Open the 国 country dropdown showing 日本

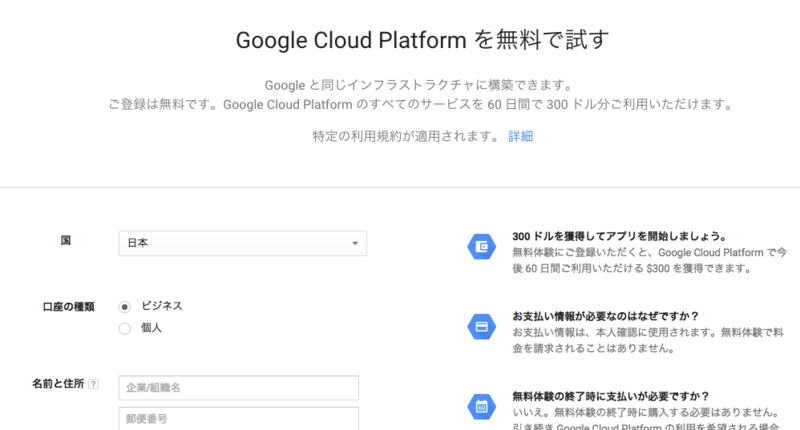pos(243,243)
